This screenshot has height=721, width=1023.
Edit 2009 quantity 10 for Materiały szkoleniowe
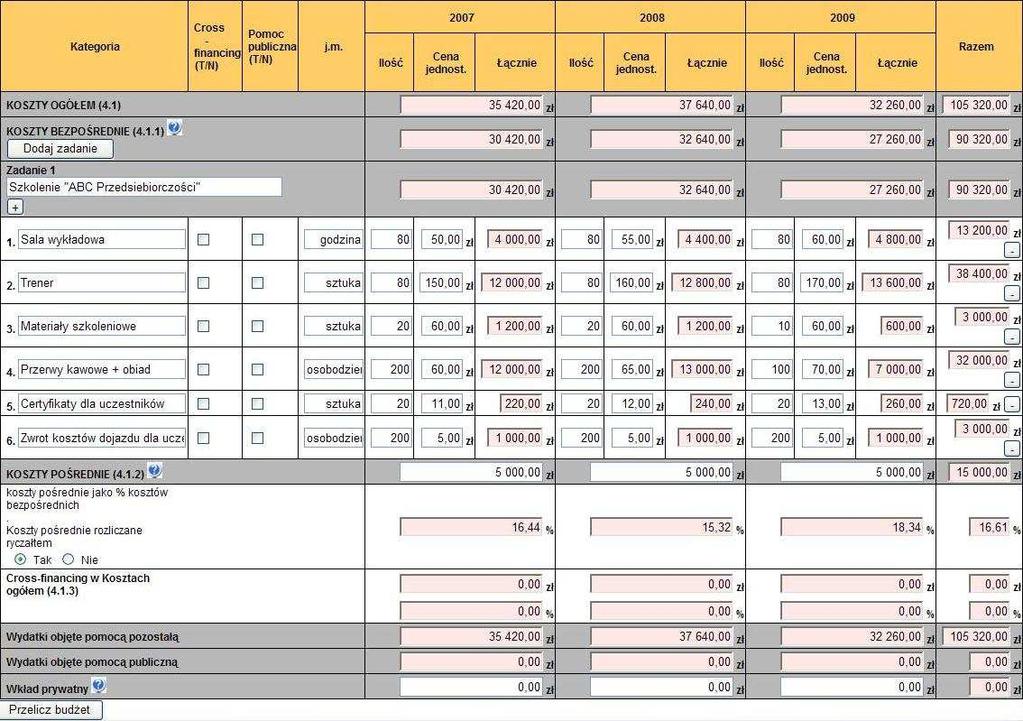(772, 326)
